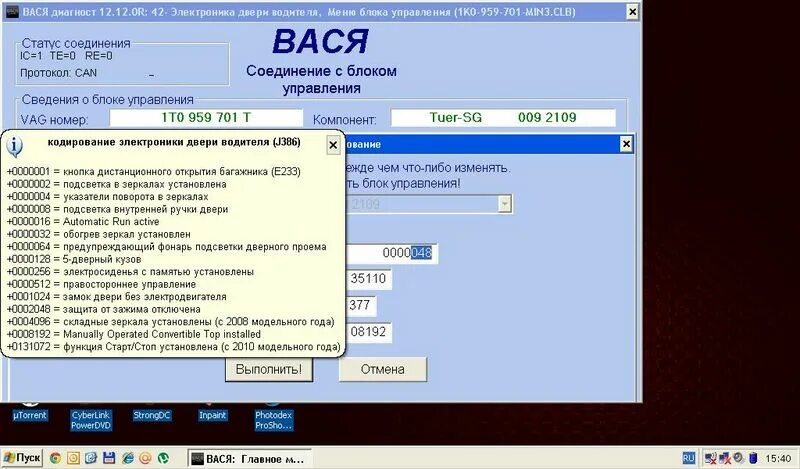Click the app icon in ВАСЯ title bar
The width and height of the screenshot is (800, 469).
[11, 11]
